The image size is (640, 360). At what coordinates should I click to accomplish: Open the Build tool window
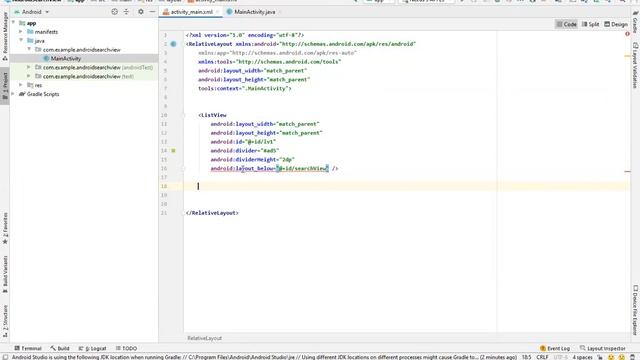point(60,349)
